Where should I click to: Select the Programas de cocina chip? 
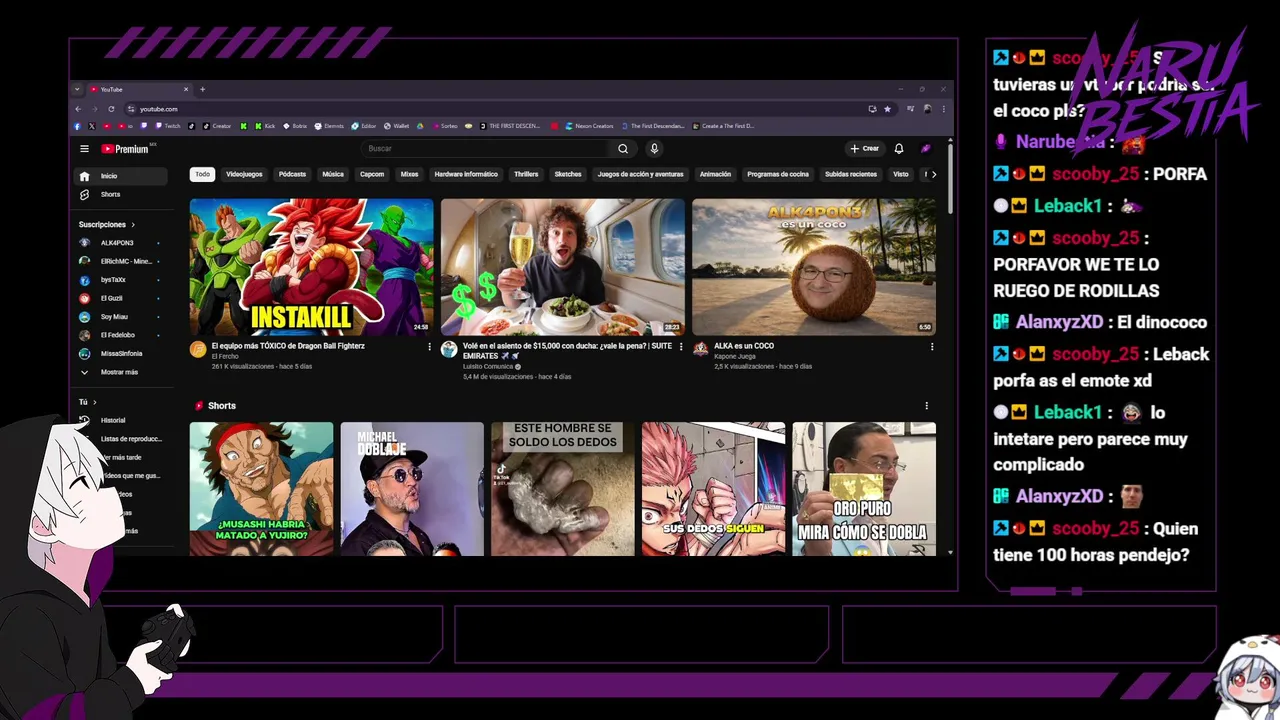click(778, 174)
